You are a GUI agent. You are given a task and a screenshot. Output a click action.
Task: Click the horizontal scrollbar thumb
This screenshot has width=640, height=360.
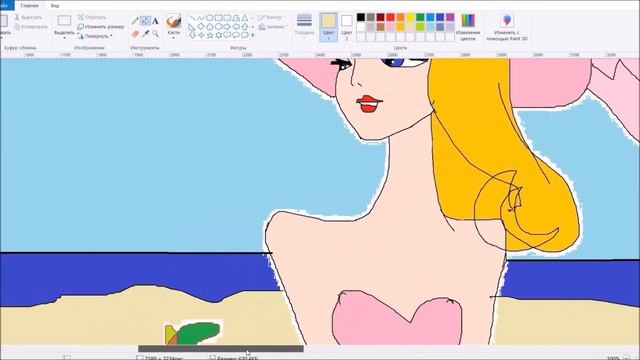(221, 349)
